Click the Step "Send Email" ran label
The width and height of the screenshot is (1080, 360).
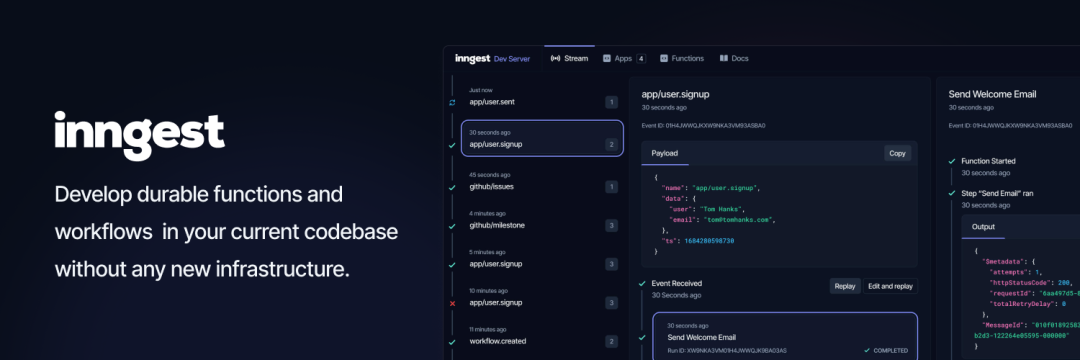(997, 193)
